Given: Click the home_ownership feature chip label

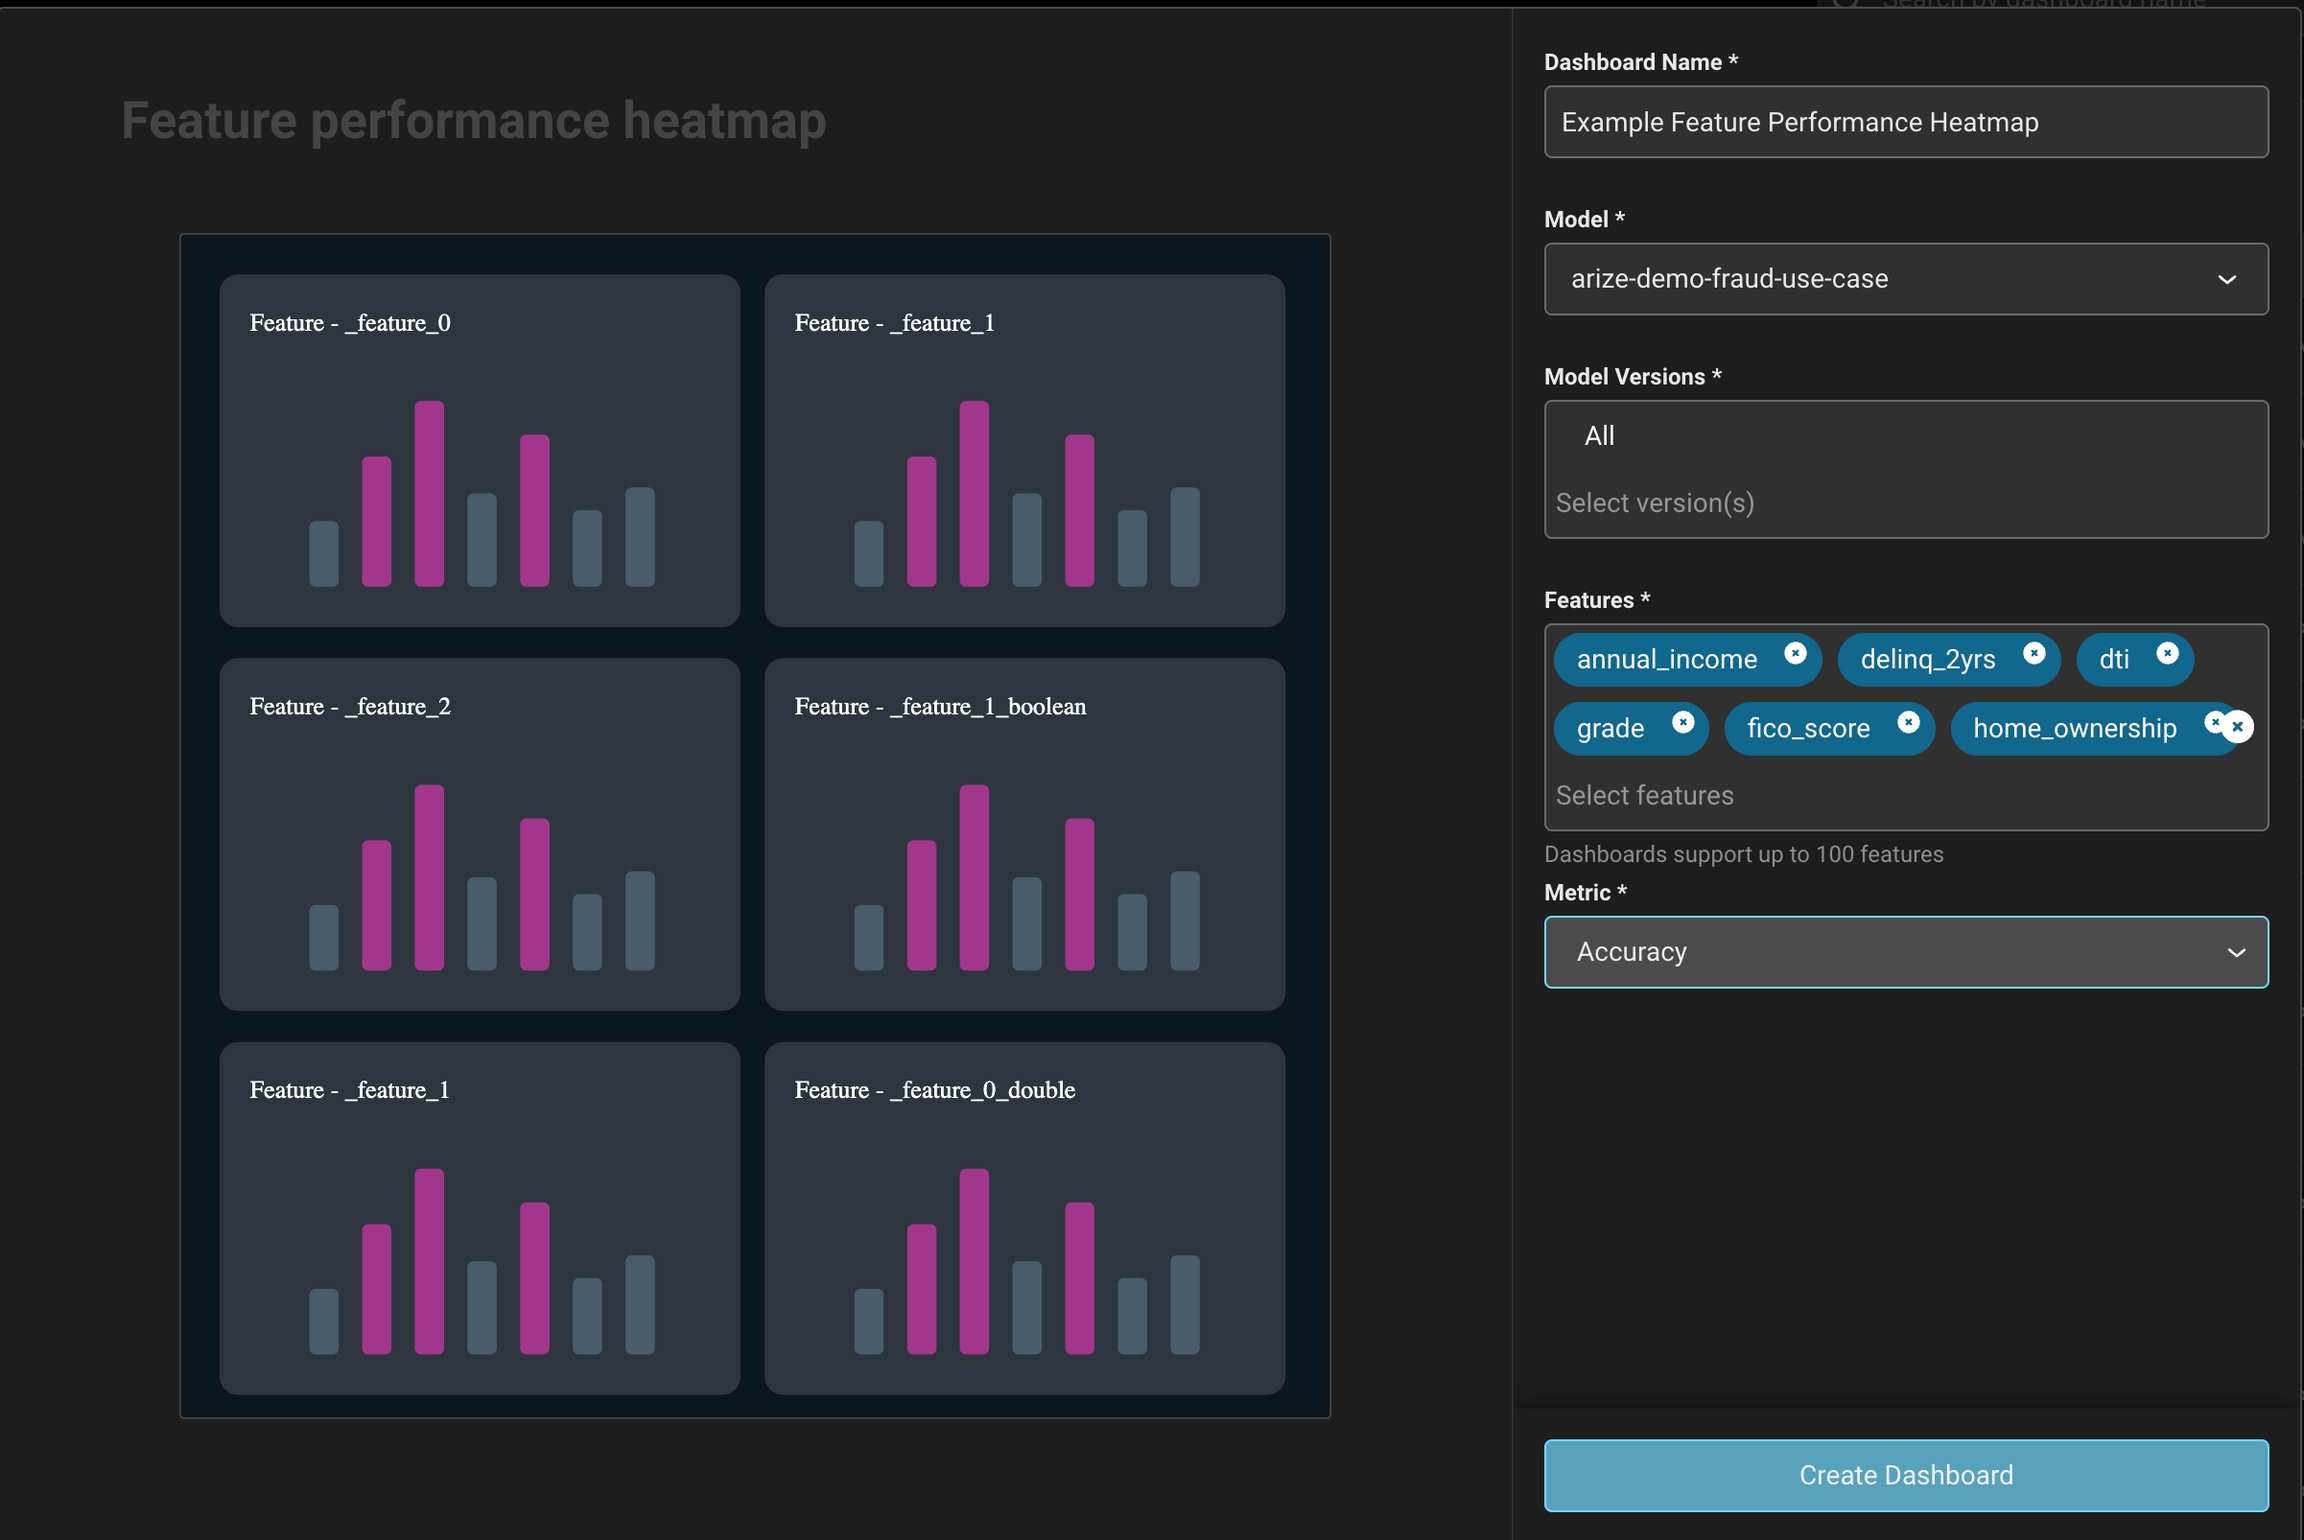Looking at the screenshot, I should pos(2074,728).
